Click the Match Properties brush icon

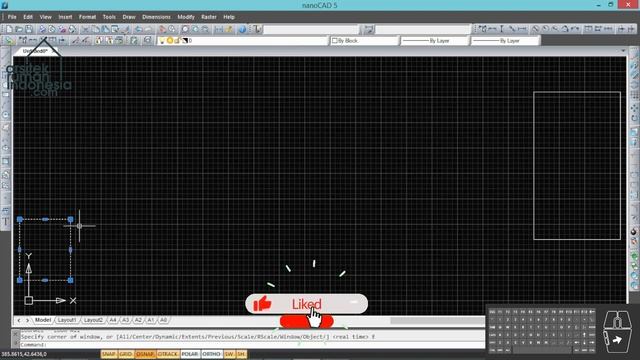click(126, 29)
